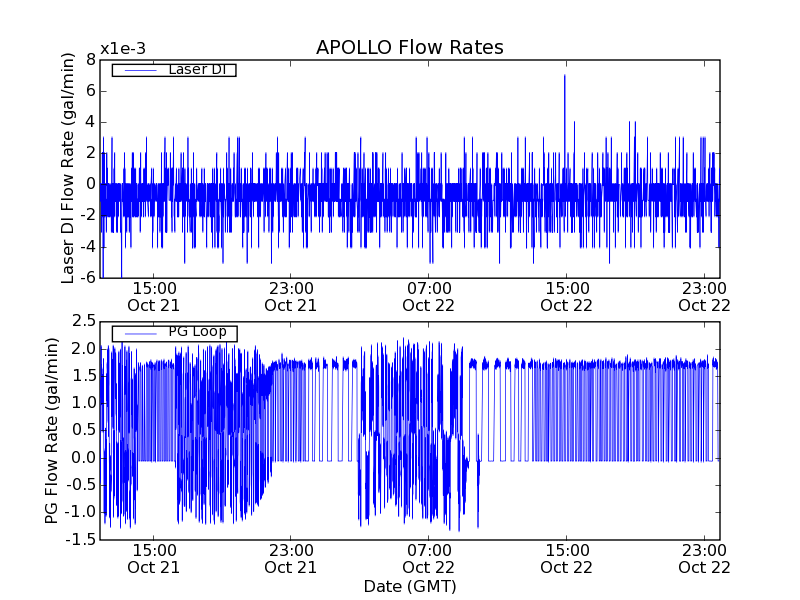Click the blue line sample in Laser DI legend
Screen dimensions: 800x600
coord(138,70)
